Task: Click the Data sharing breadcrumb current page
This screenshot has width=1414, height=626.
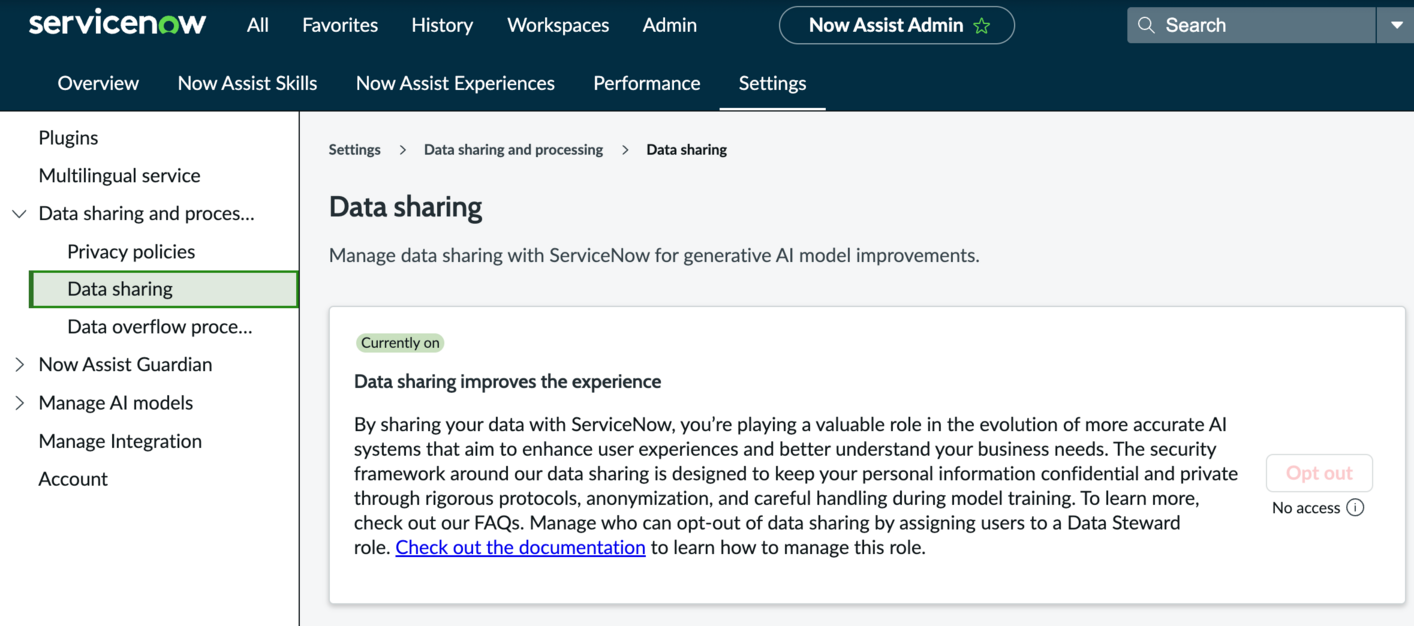Action: pos(686,149)
